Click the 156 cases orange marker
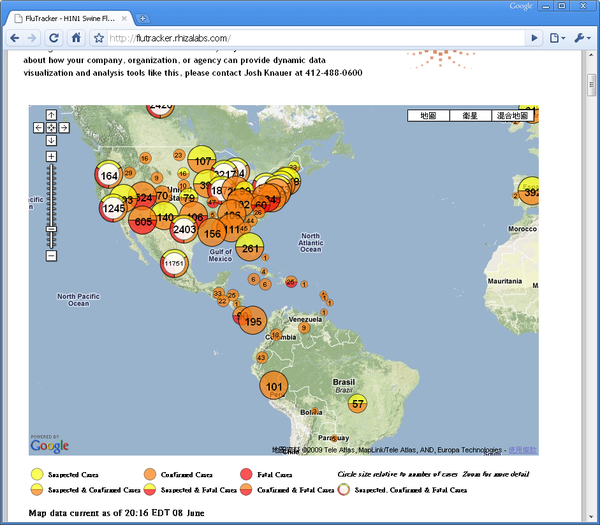Screen dimensions: 600x525 click(x=212, y=233)
